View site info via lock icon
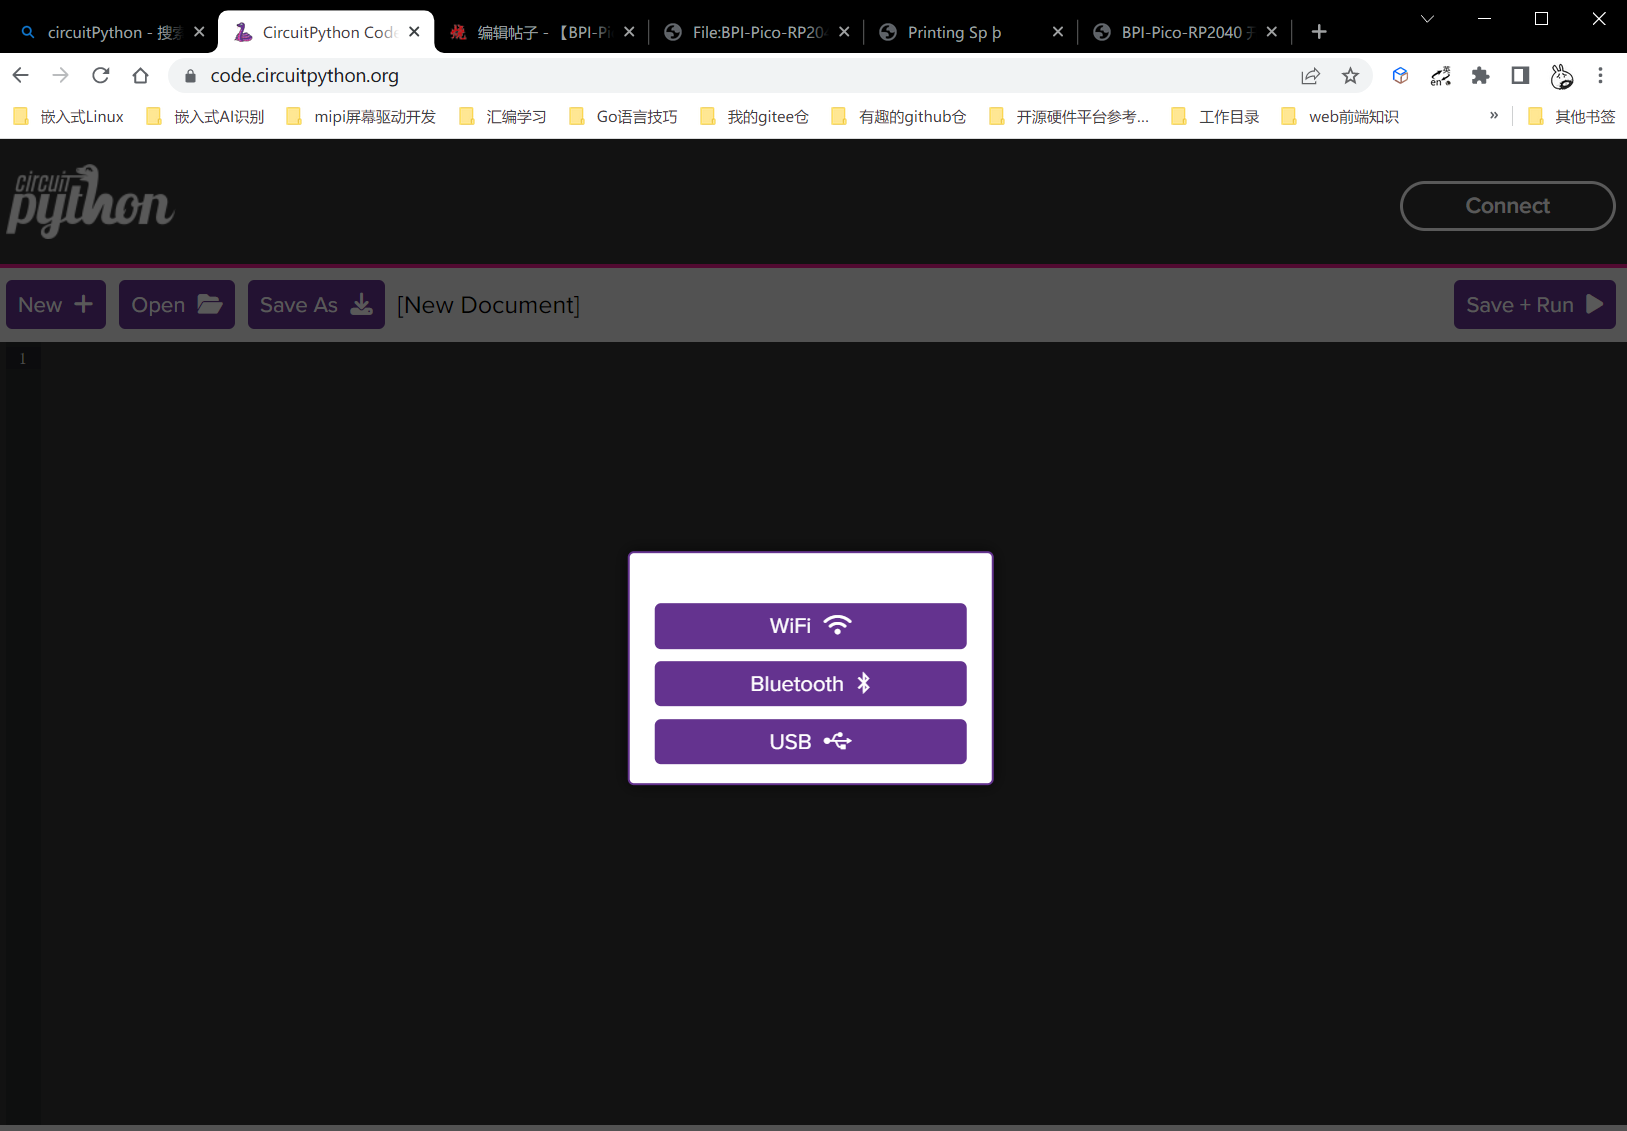 (190, 76)
